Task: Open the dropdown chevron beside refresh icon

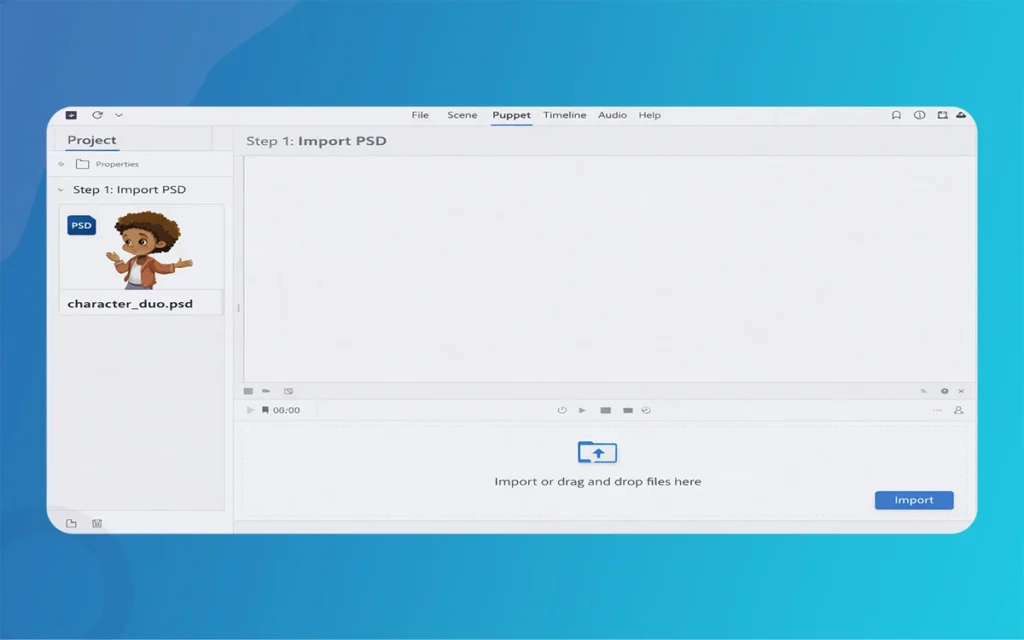Action: click(x=119, y=115)
